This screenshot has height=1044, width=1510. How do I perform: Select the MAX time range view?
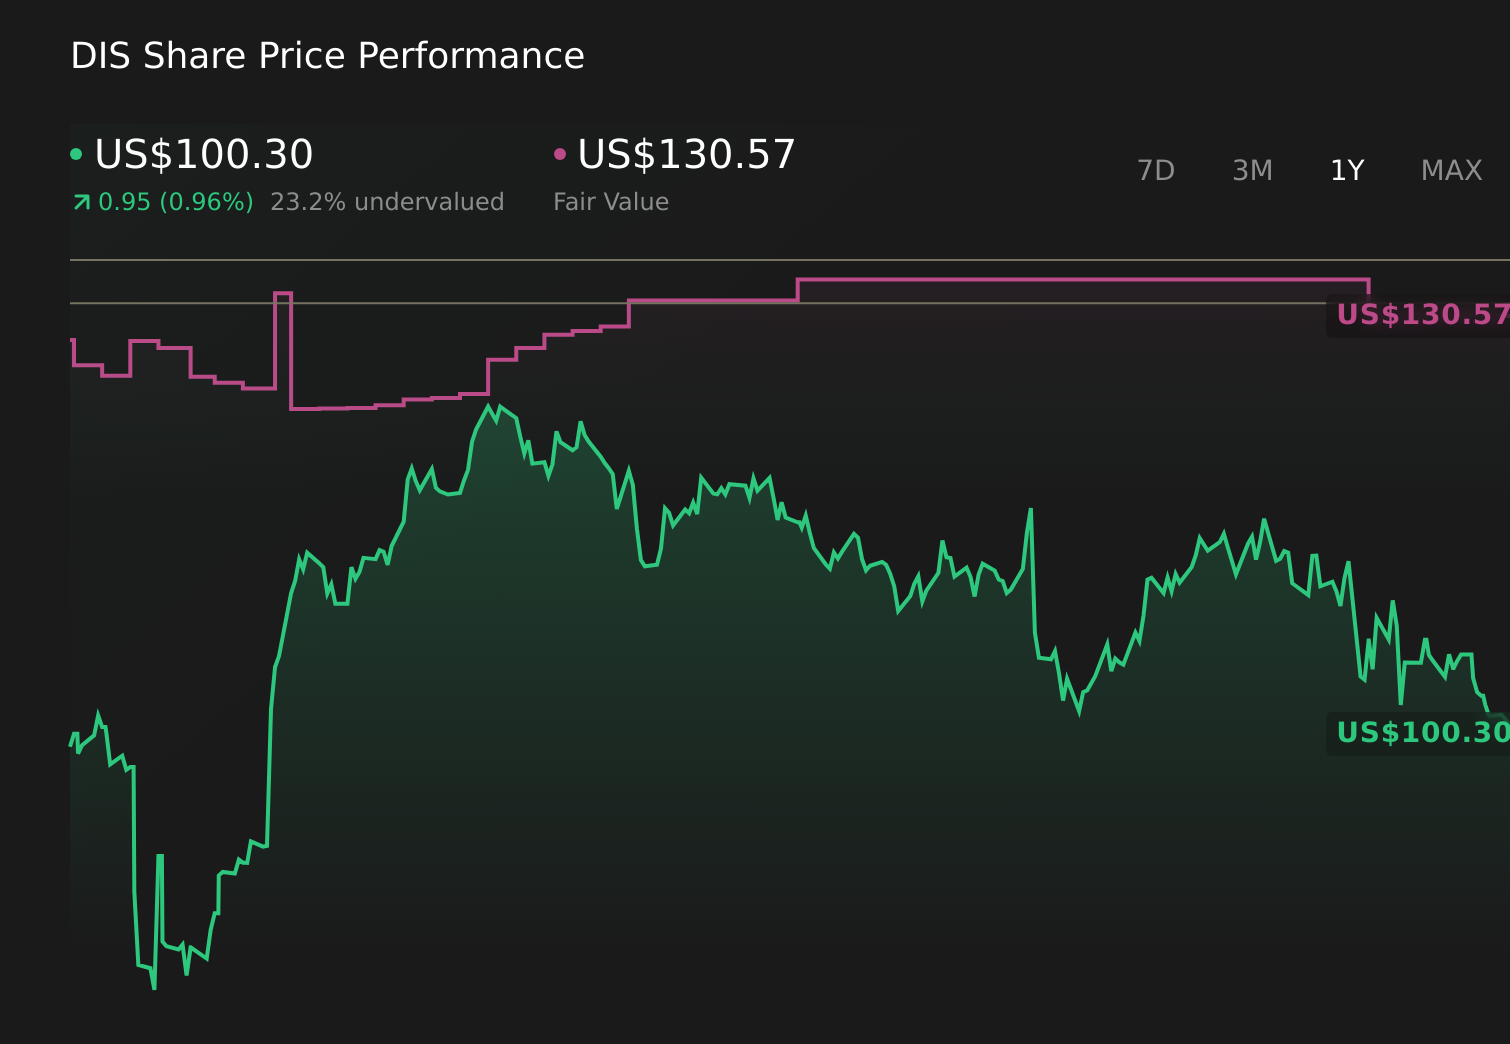(x=1450, y=170)
